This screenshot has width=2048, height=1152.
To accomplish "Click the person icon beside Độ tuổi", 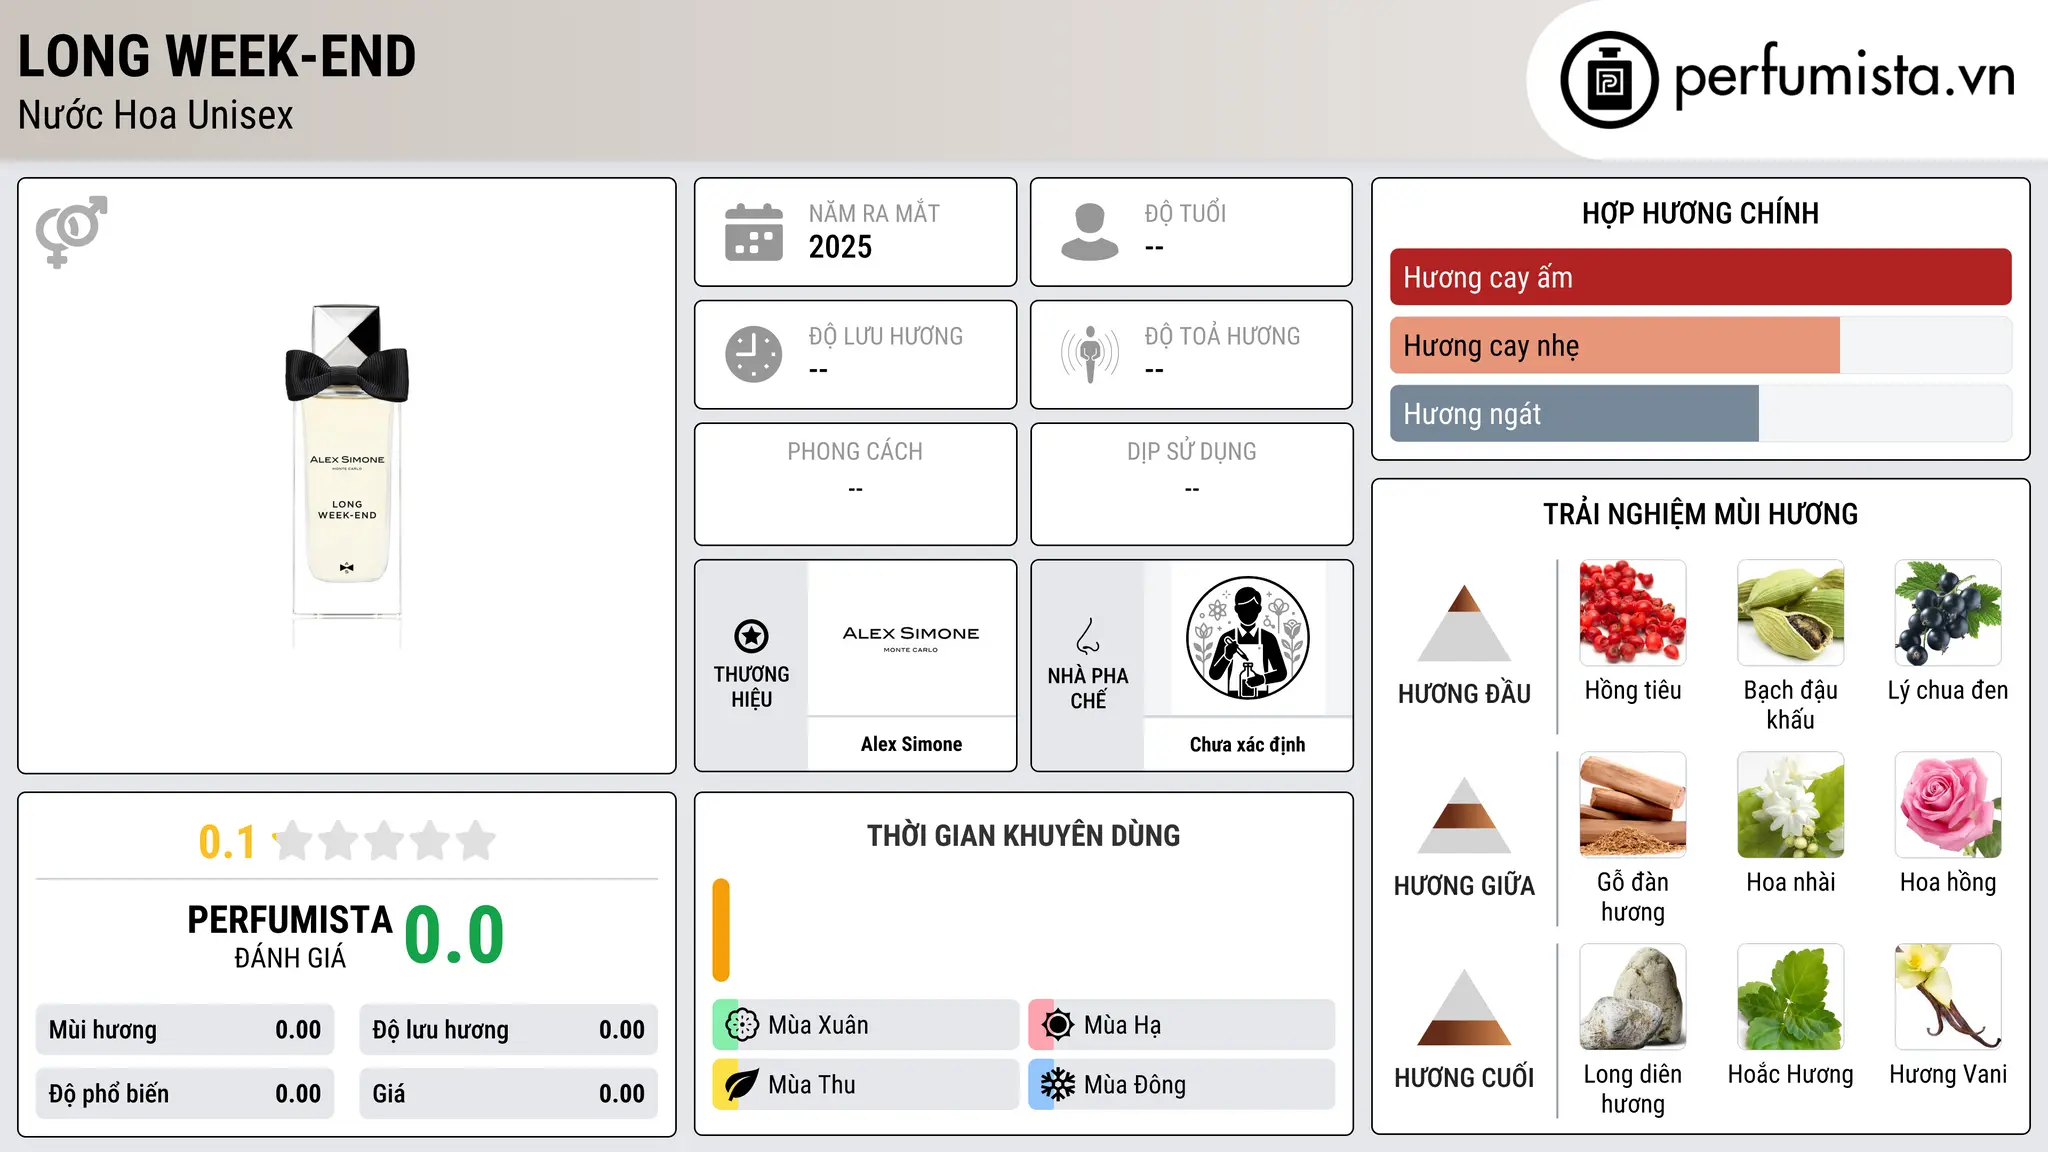I will point(1089,232).
